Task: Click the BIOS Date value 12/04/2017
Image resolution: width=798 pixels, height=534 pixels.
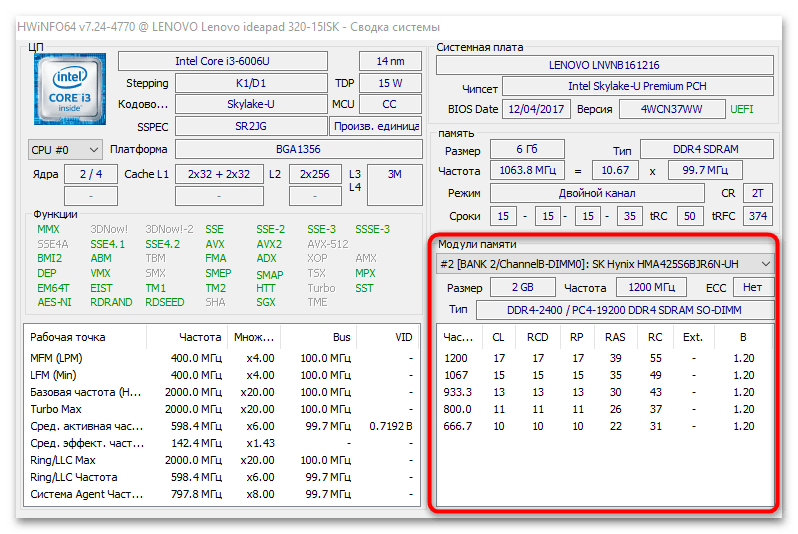Action: (536, 109)
